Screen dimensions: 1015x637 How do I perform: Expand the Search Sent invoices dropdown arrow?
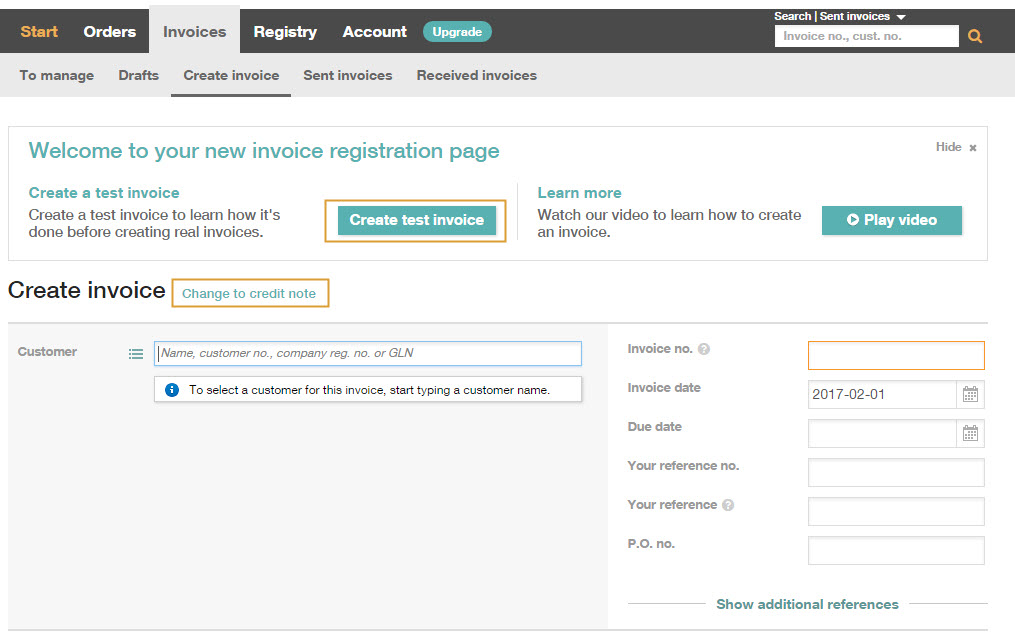(x=901, y=17)
